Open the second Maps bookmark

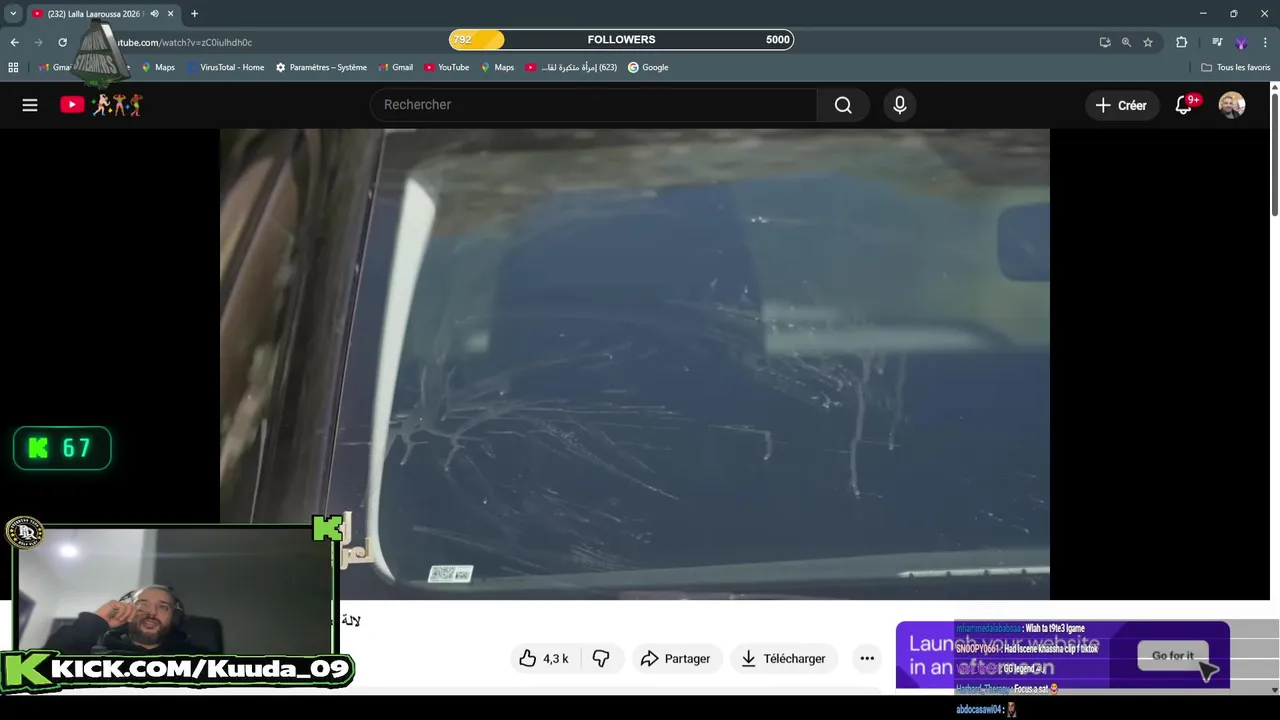497,67
